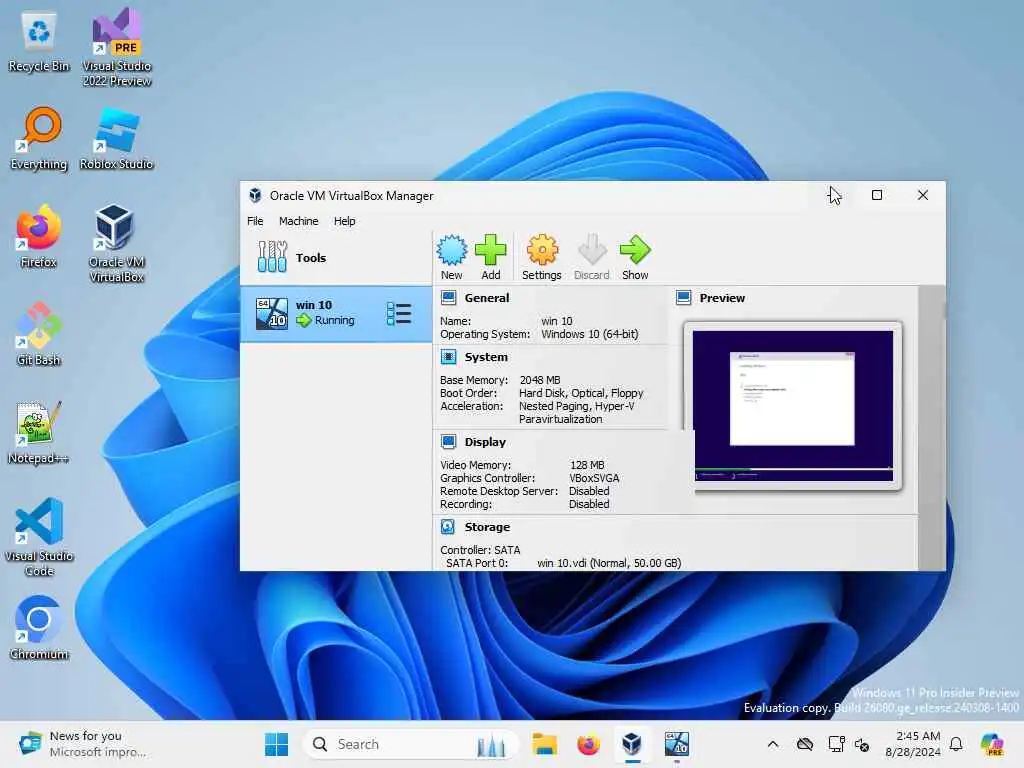This screenshot has height=768, width=1024.
Task: Select Visual Studio Code desktop icon
Action: 39,537
